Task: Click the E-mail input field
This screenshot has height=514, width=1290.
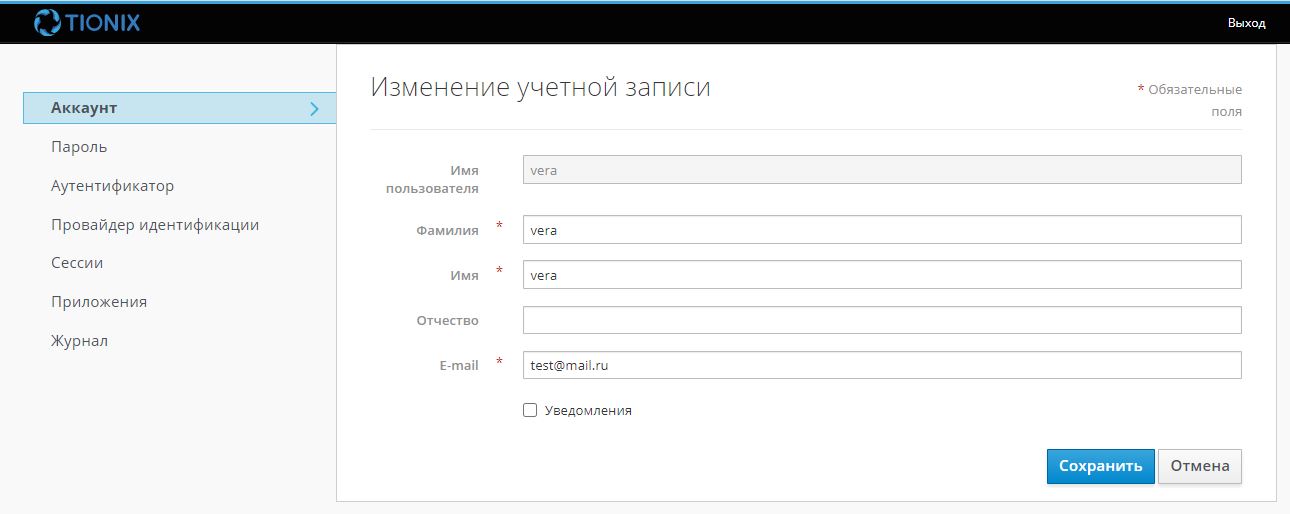Action: click(x=881, y=365)
